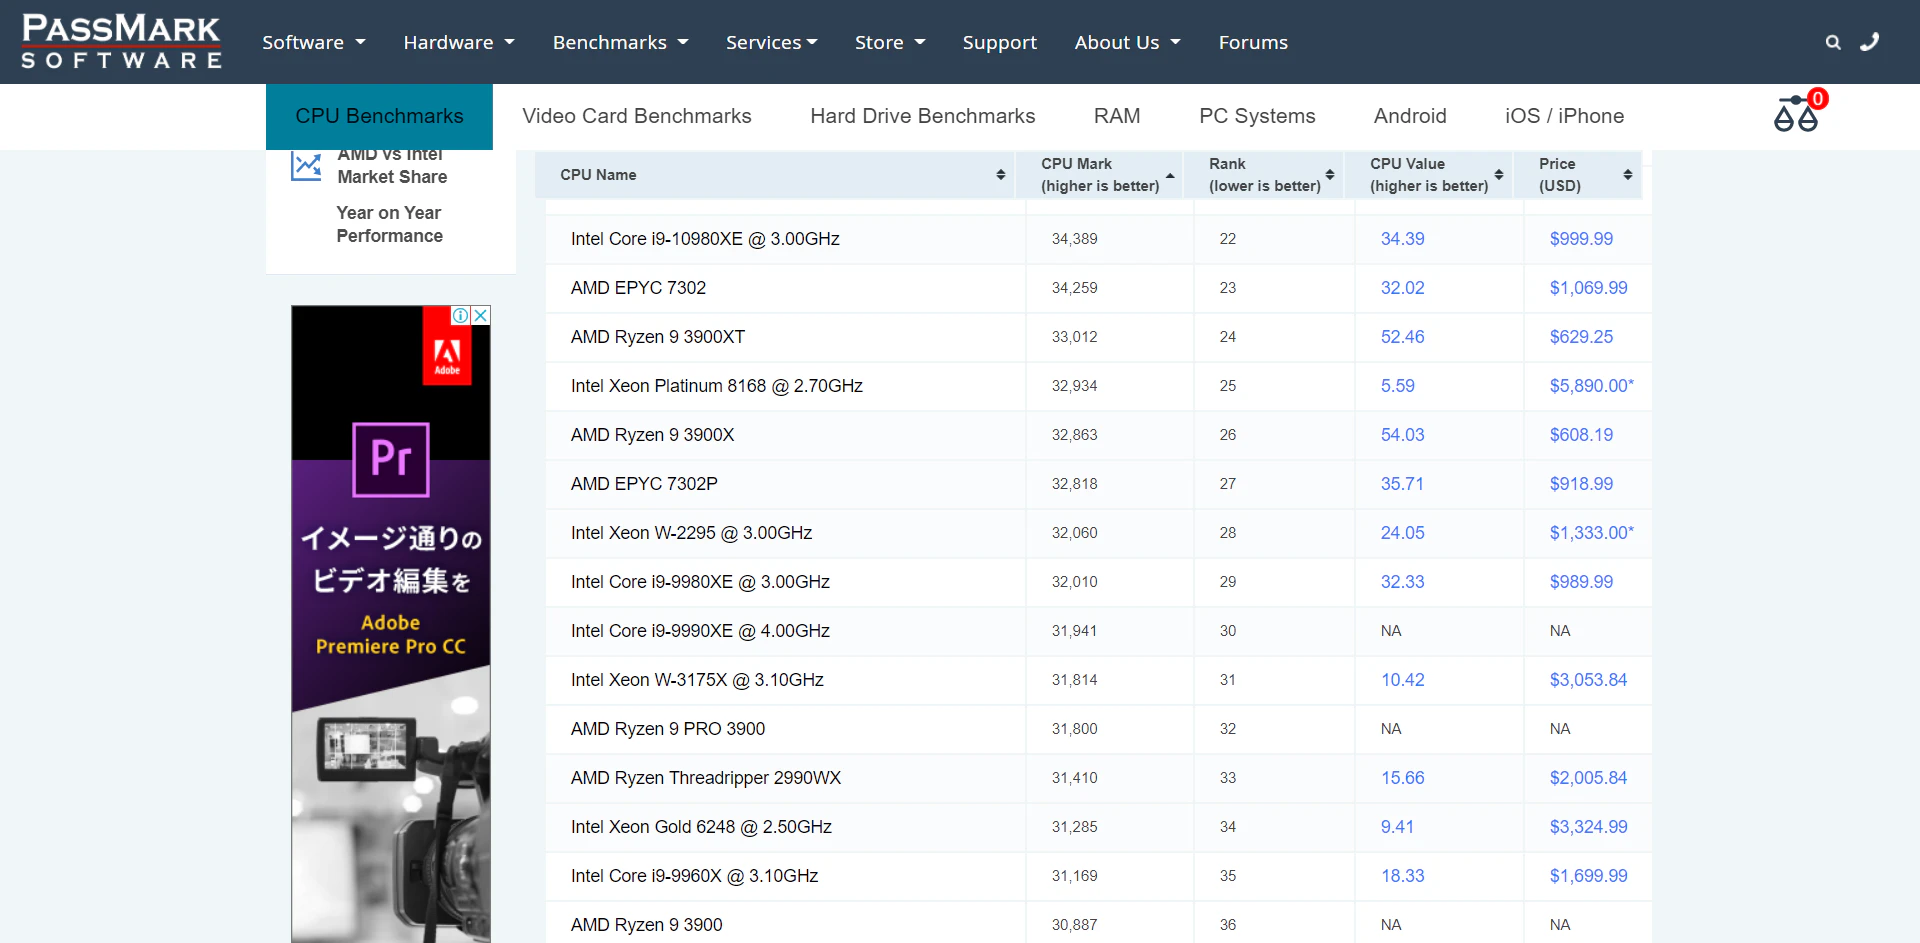Screen dimensions: 1920x943
Task: Open Intel Core i9-10980XE CPU entry
Action: 705,239
